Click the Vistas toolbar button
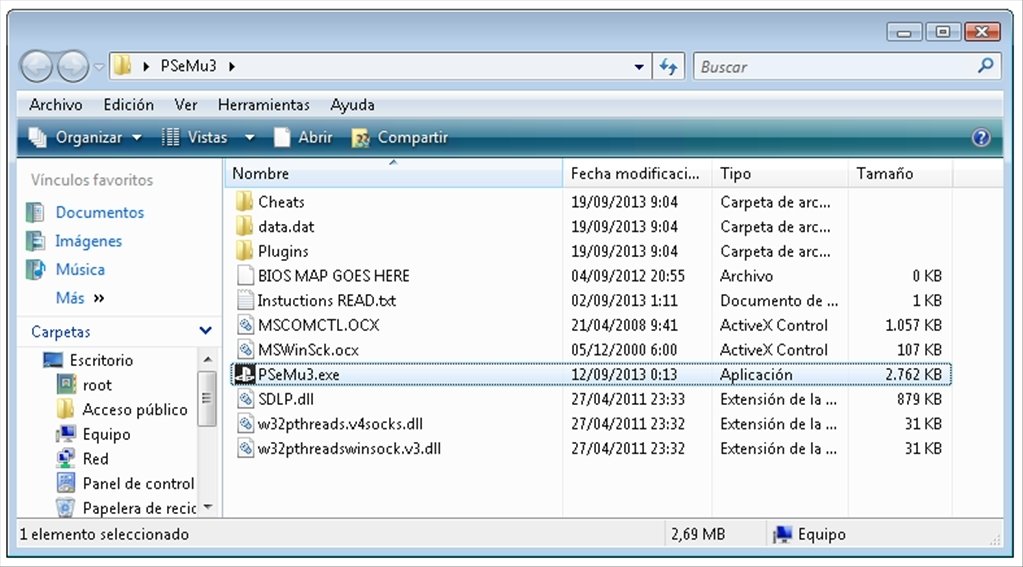1023x567 pixels. pyautogui.click(x=194, y=137)
